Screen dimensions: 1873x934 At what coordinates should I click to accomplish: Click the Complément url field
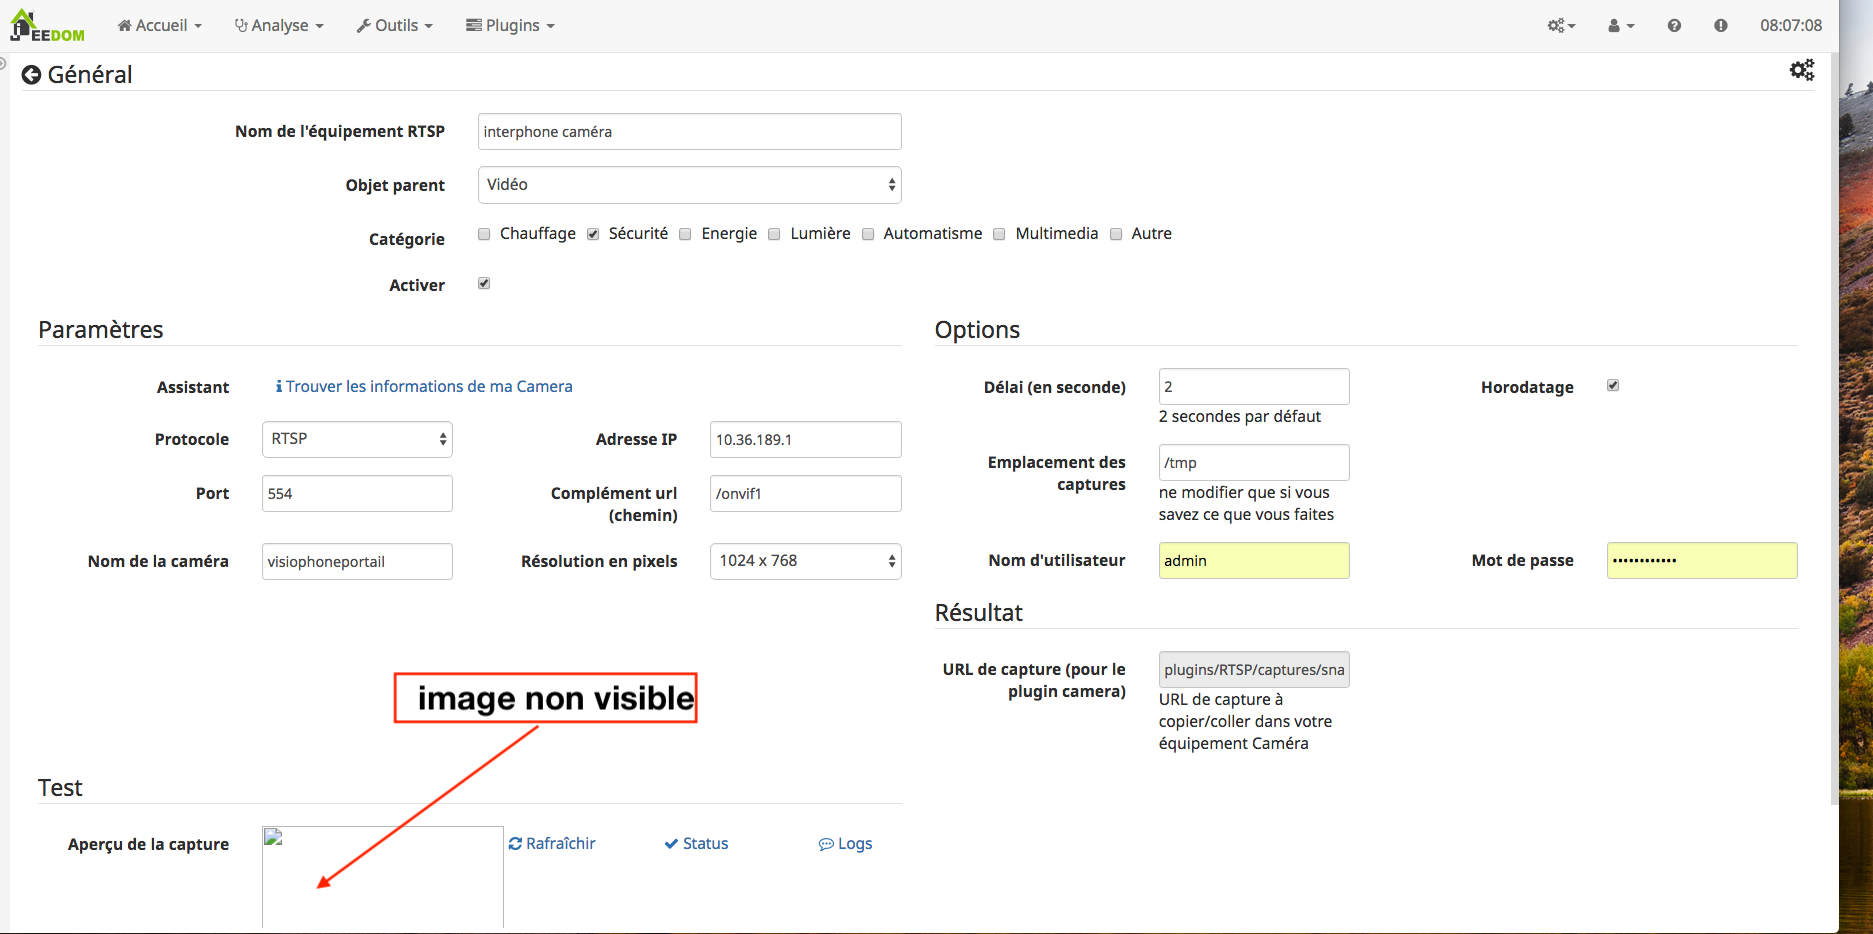pos(805,494)
